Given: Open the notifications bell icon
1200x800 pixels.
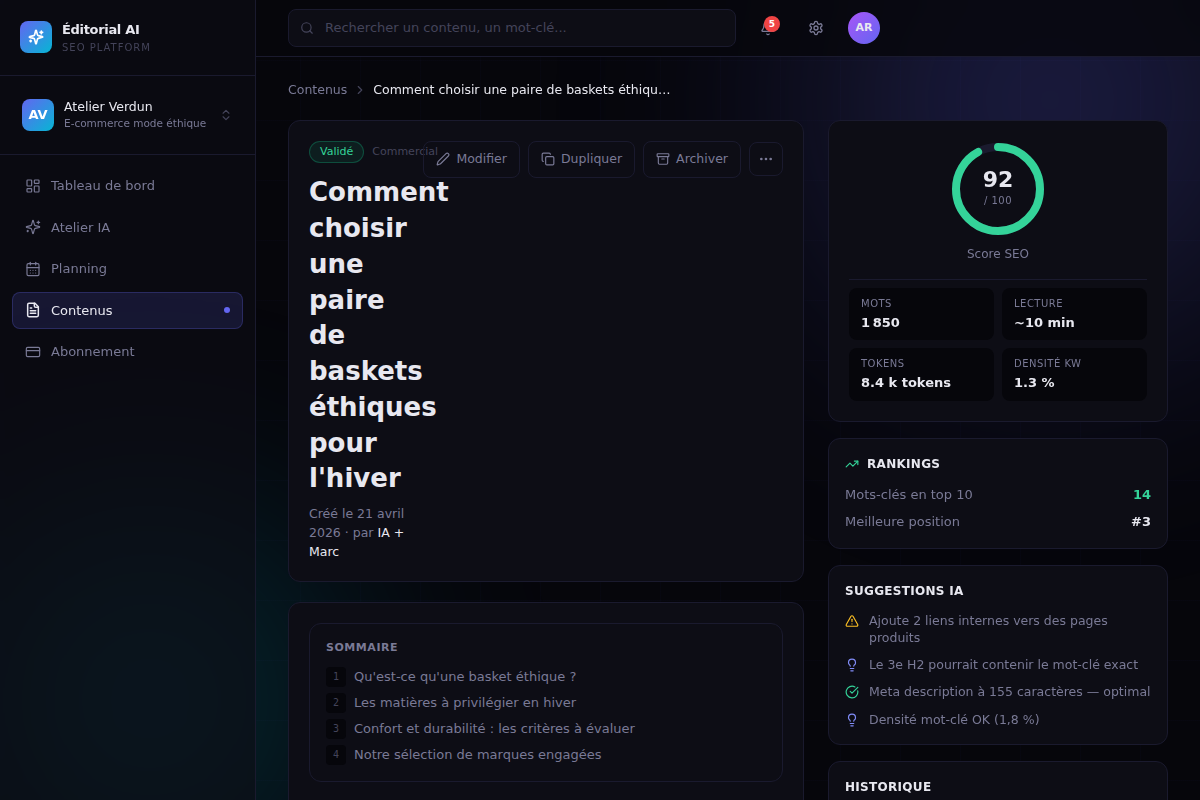Looking at the screenshot, I should (x=767, y=28).
